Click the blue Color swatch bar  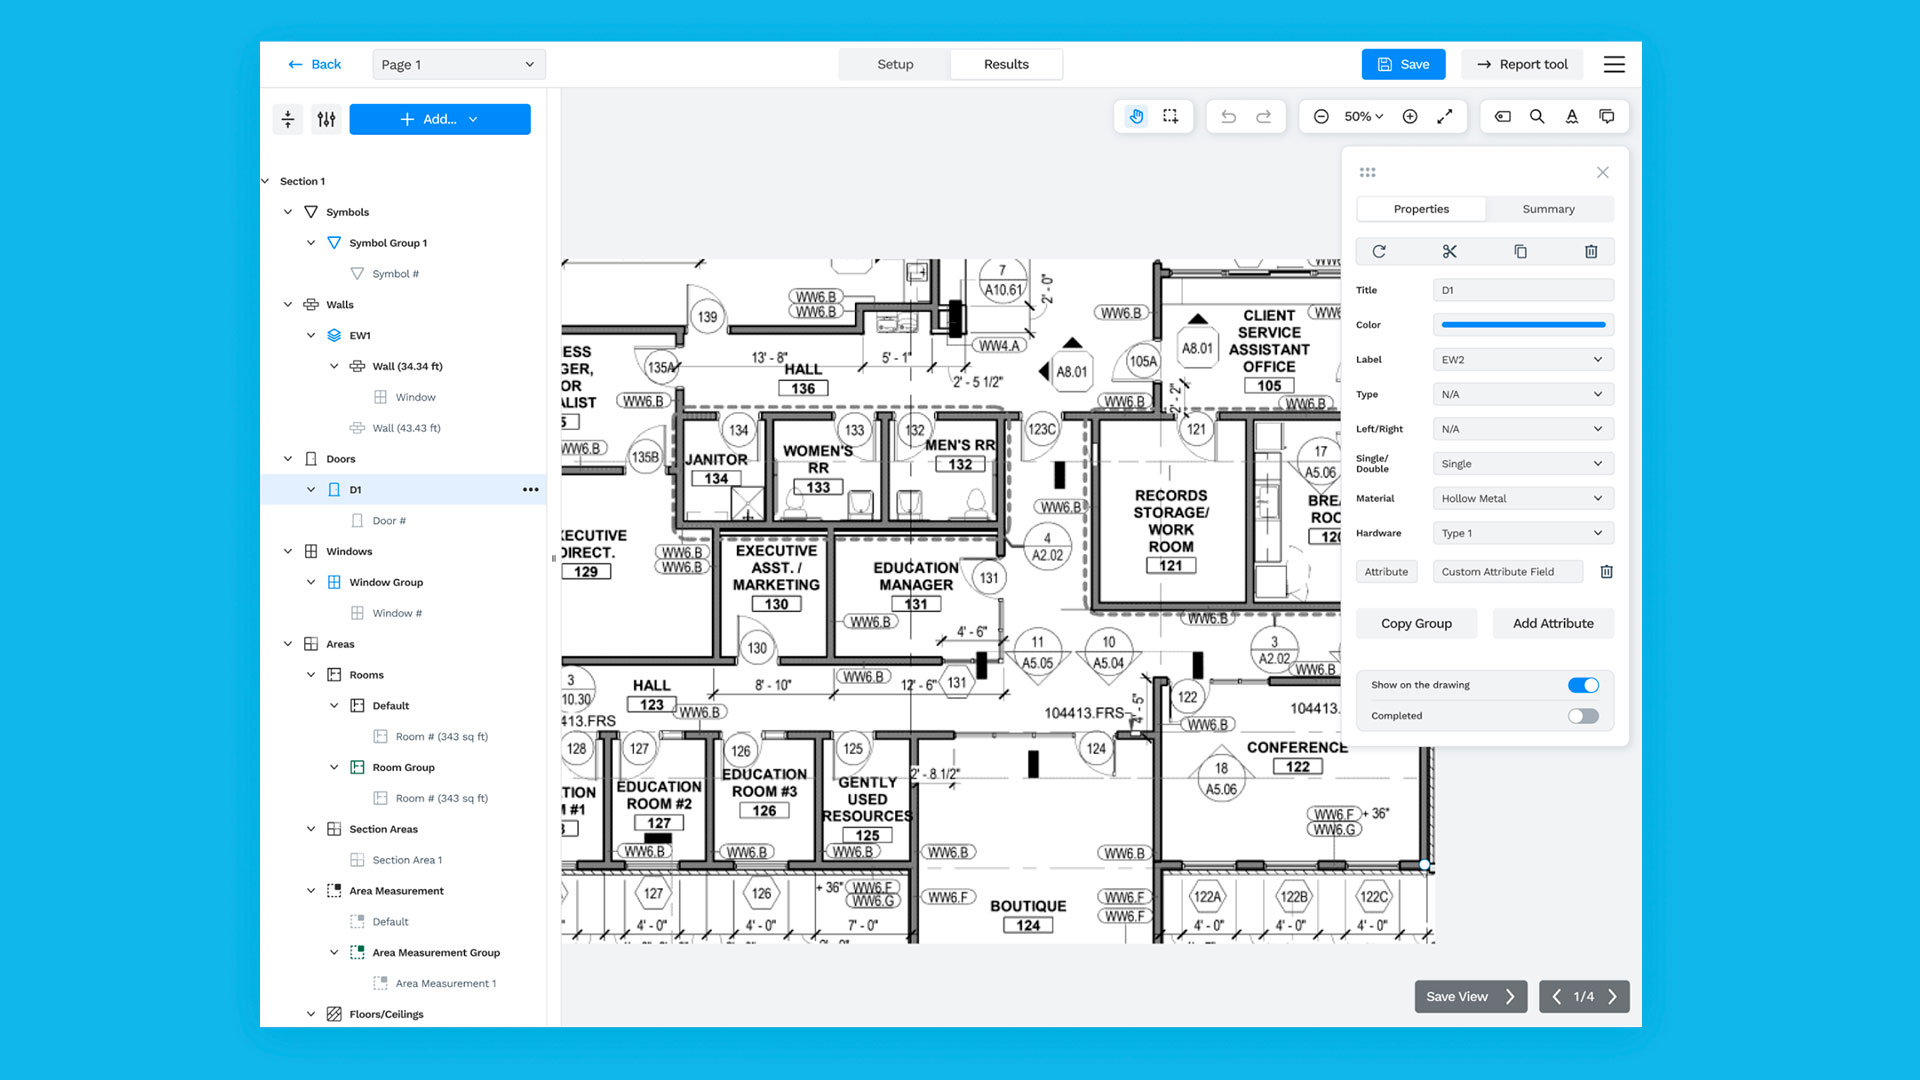(x=1522, y=325)
